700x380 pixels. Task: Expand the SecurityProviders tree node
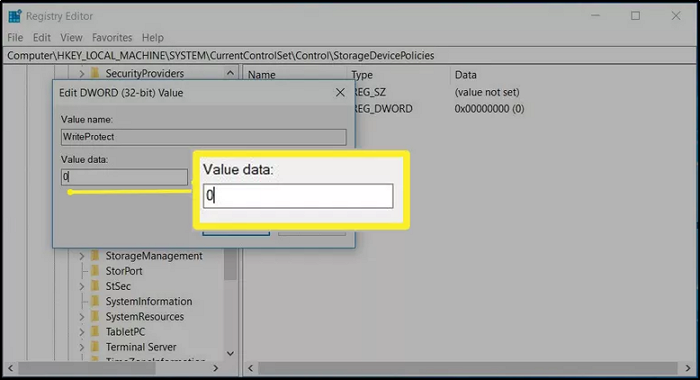[82, 73]
